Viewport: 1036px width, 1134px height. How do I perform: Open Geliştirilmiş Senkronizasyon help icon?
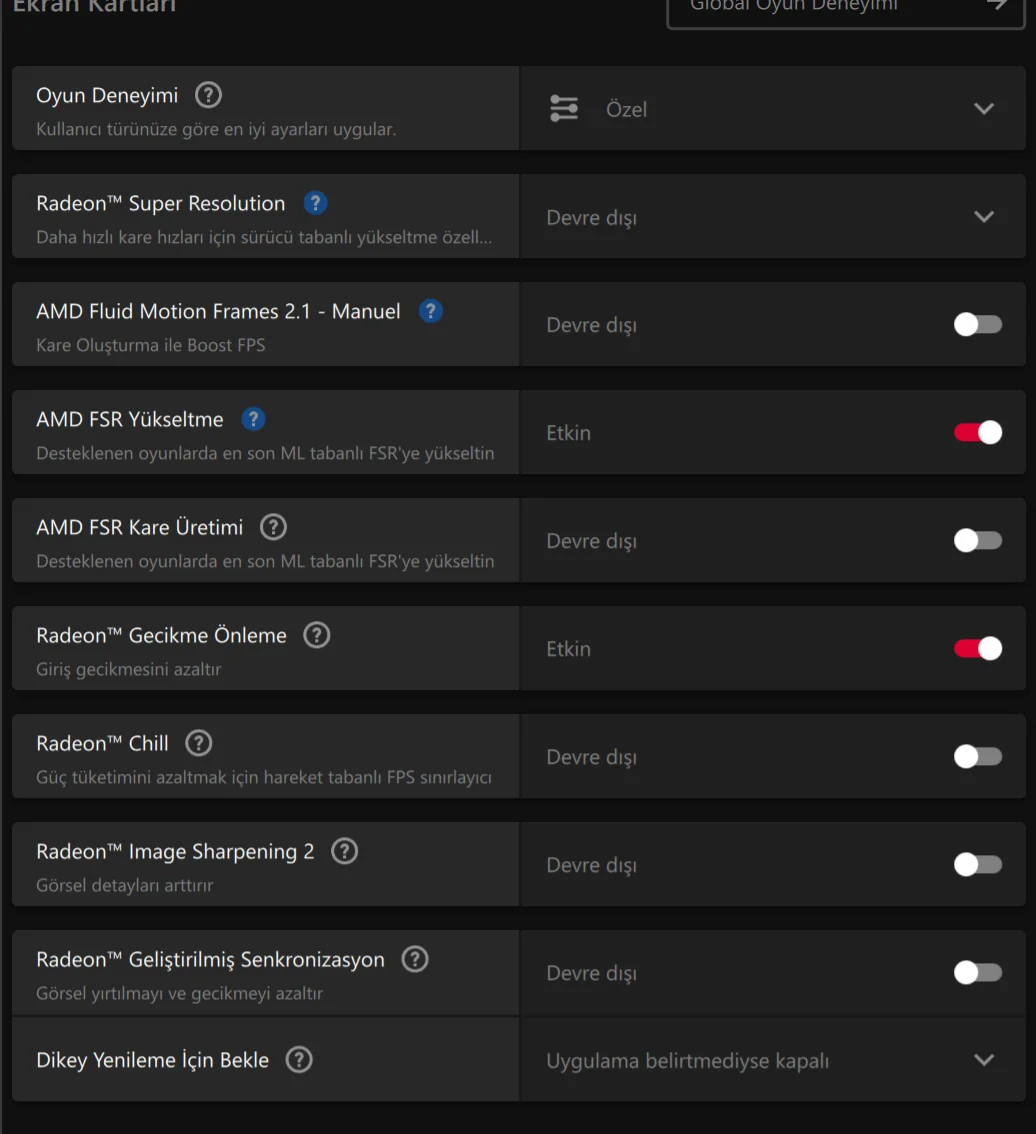(x=415, y=959)
